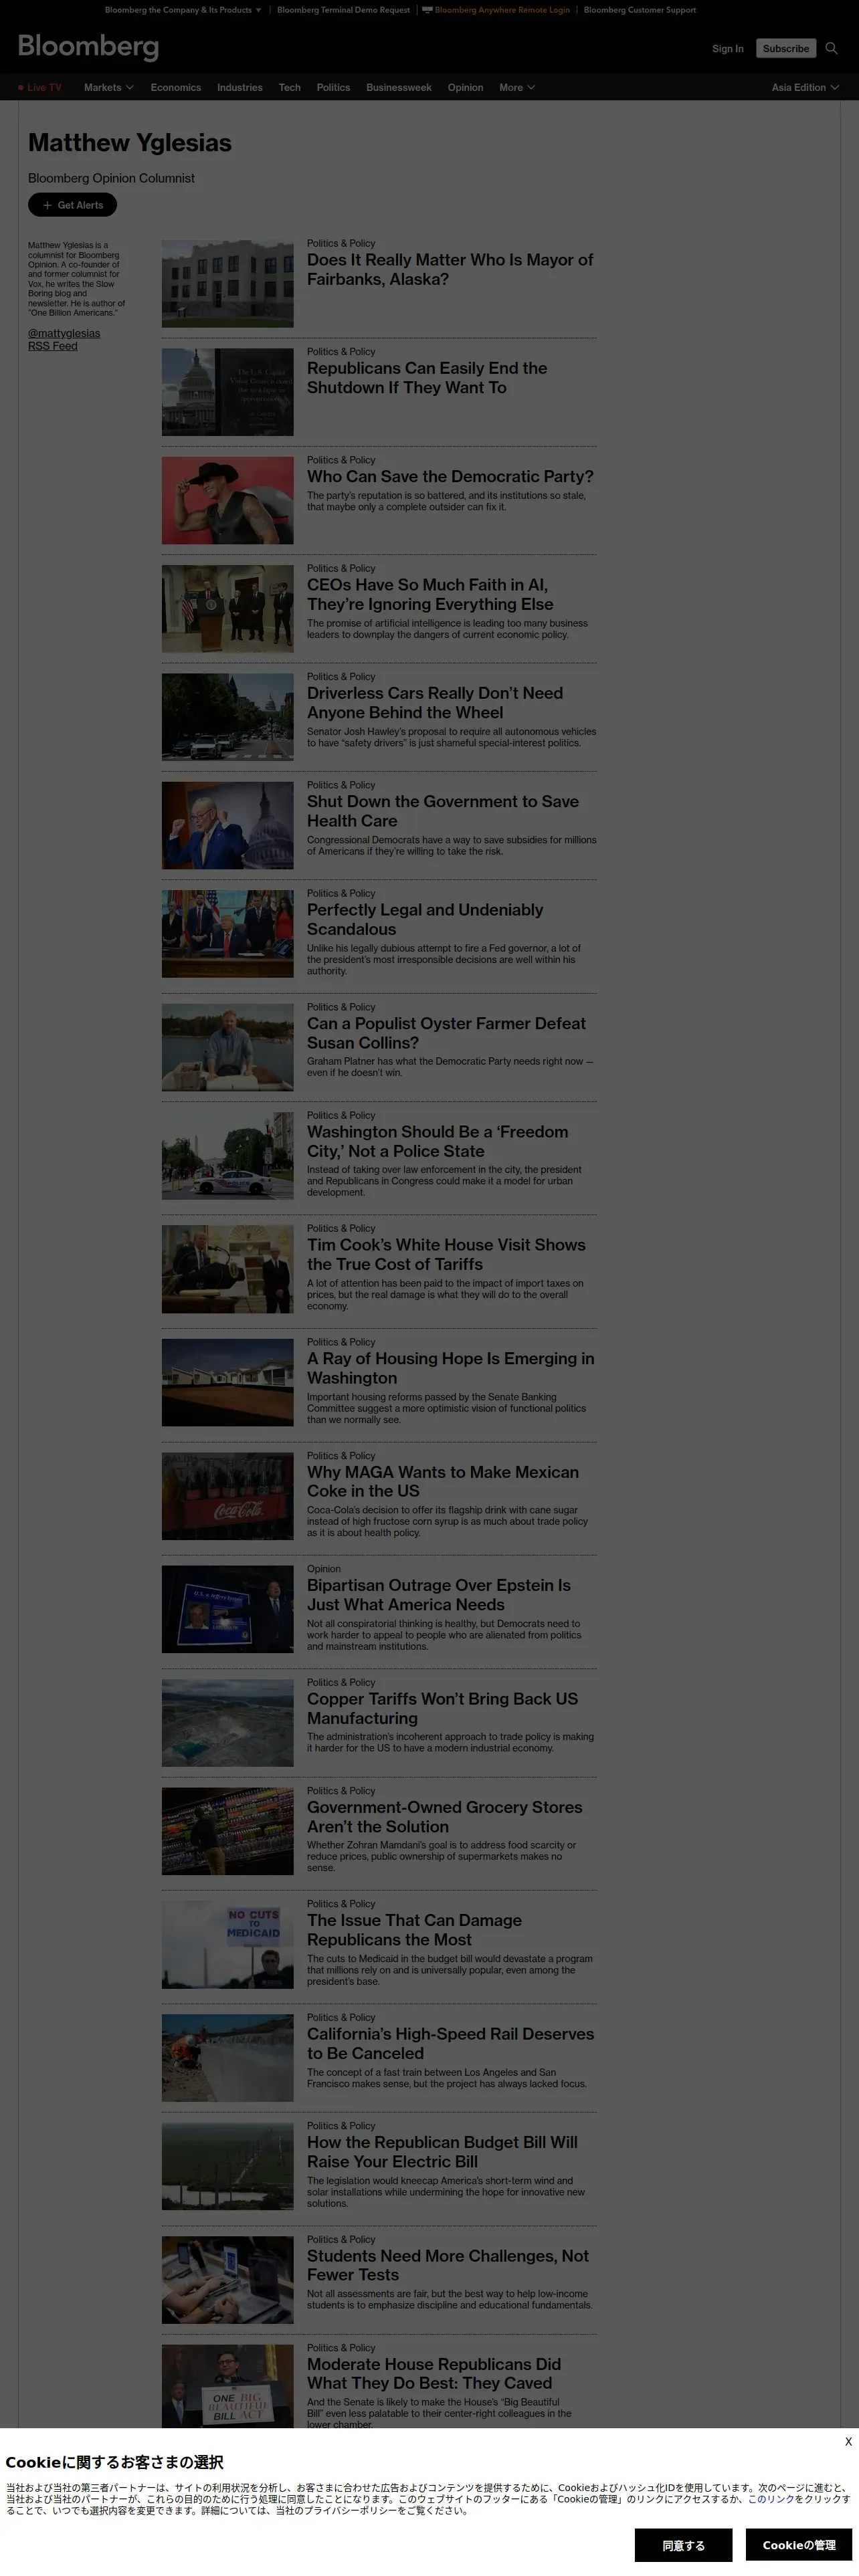
Task: Open the Economics section
Action: [x=176, y=88]
